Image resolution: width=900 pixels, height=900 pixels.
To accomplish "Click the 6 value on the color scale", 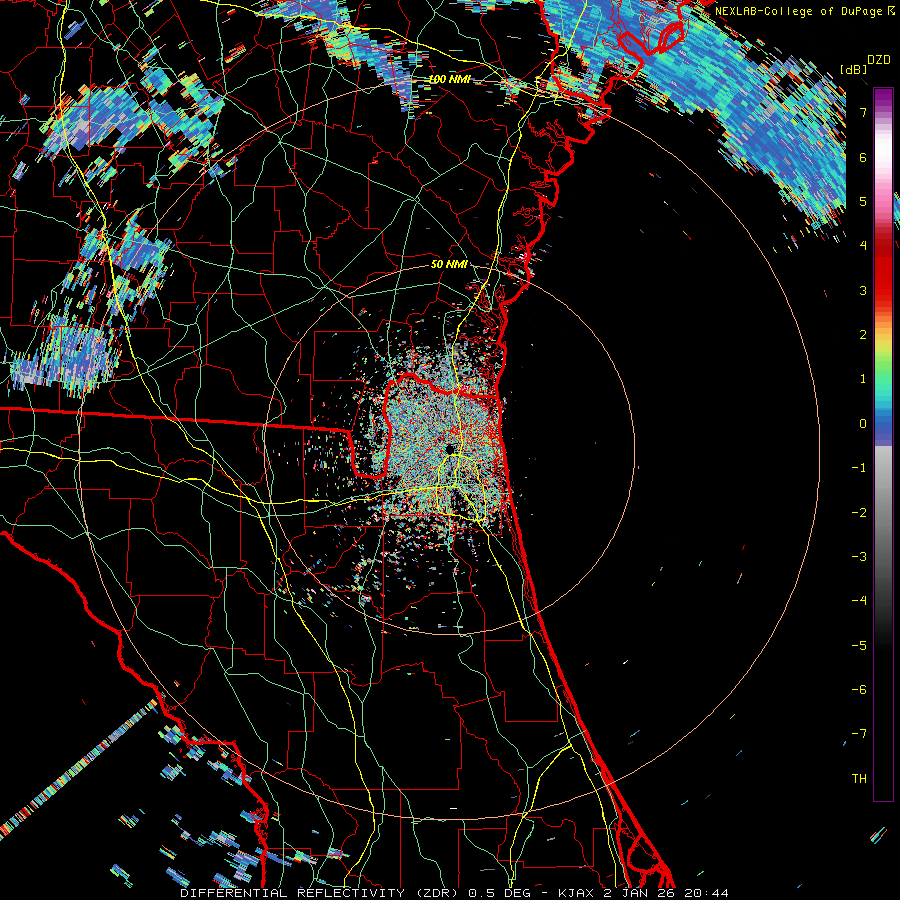I will [863, 157].
